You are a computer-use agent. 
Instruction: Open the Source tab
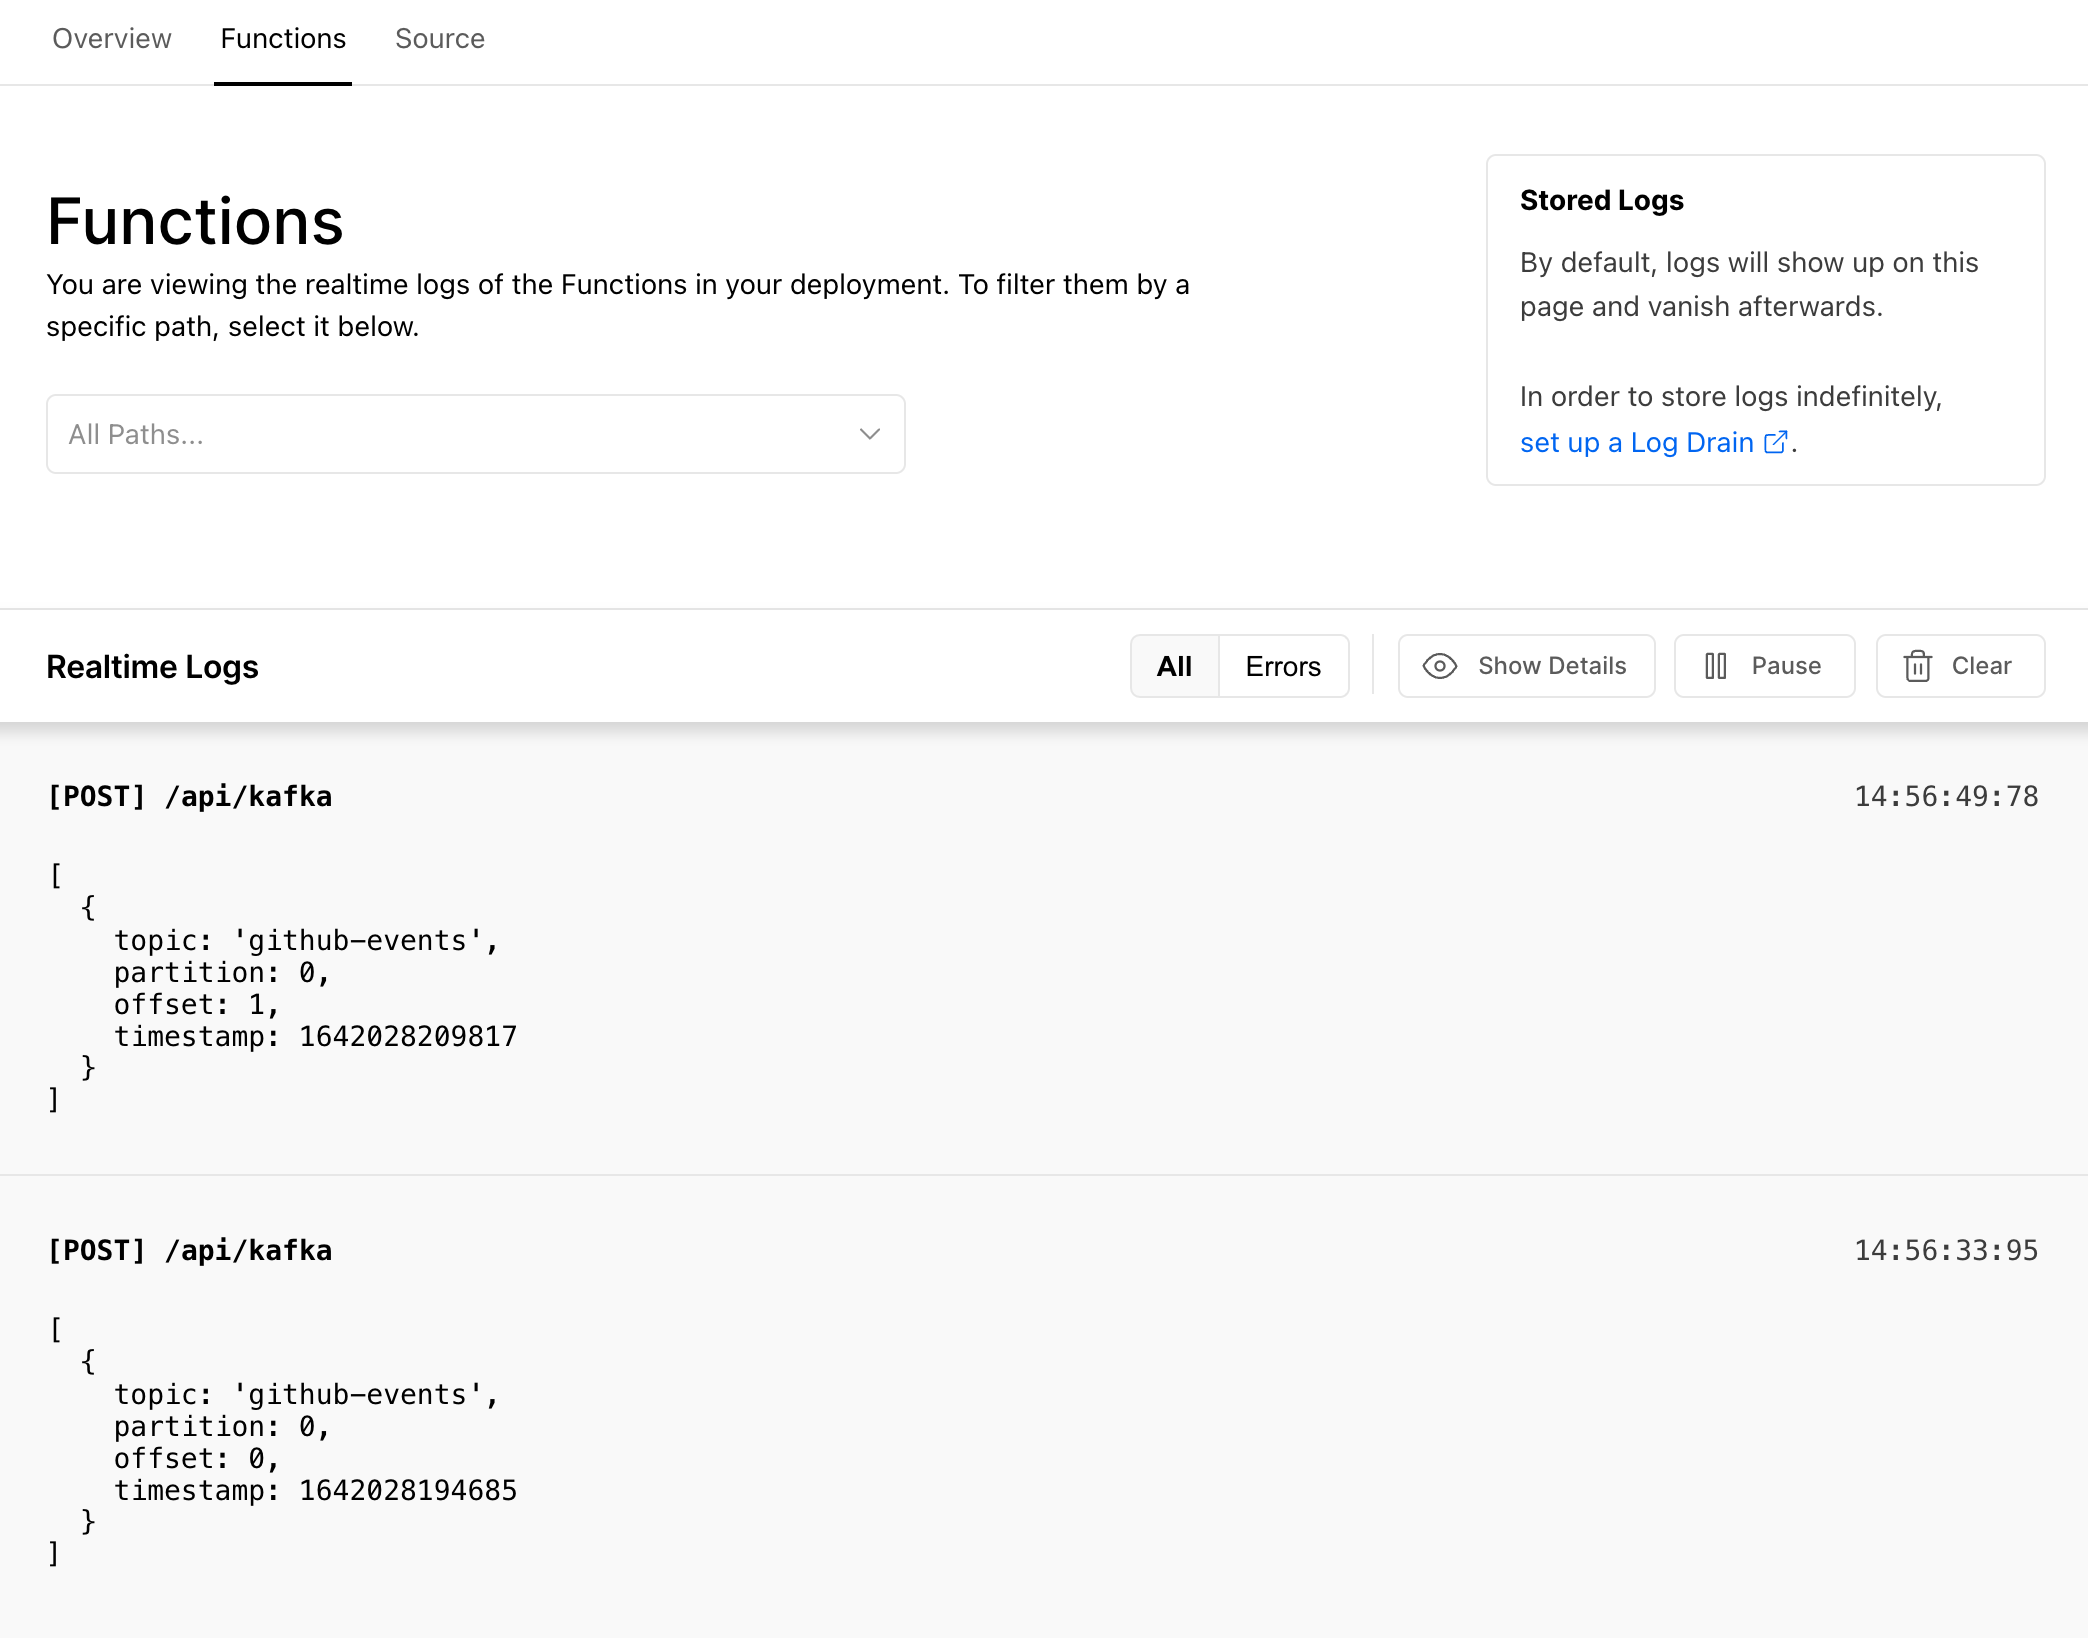tap(440, 39)
